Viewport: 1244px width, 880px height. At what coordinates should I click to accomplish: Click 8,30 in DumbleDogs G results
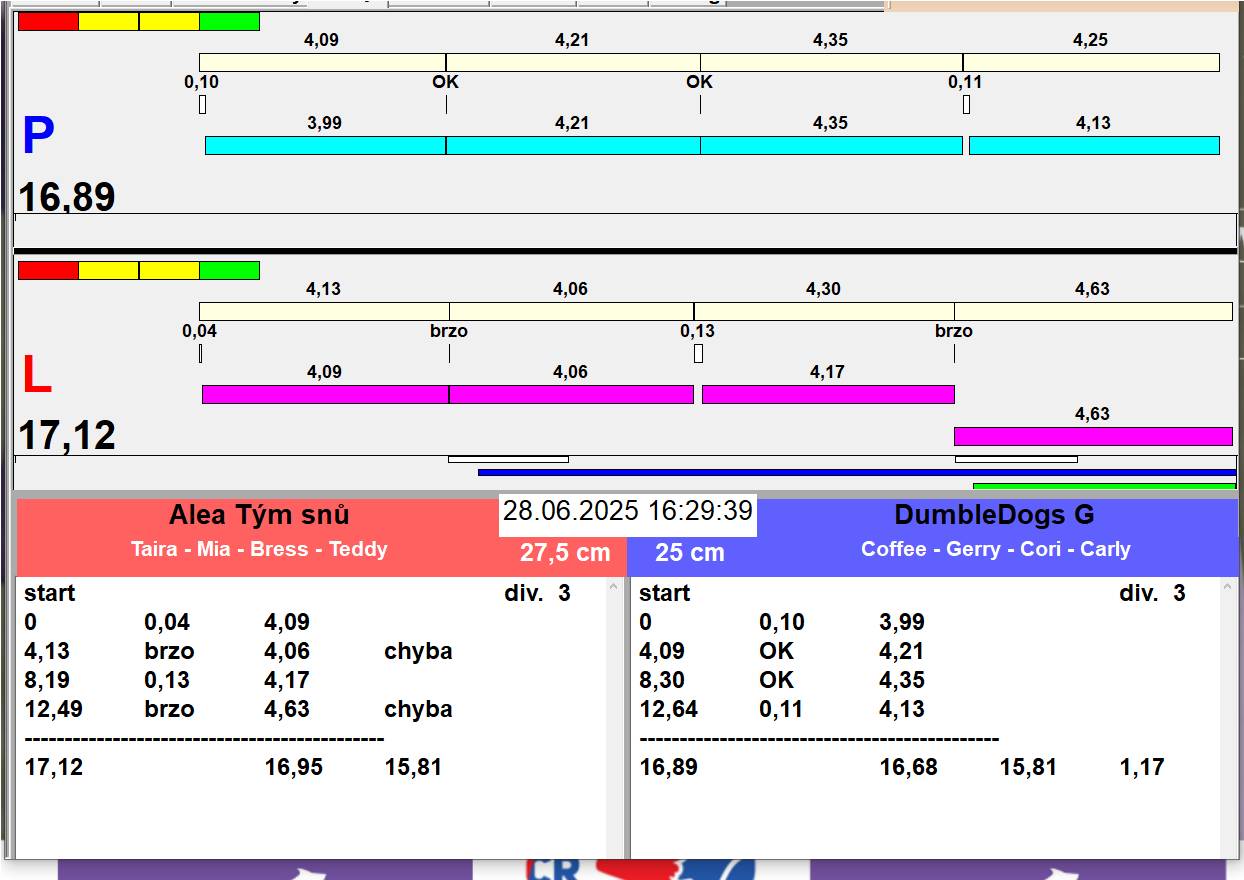pos(662,680)
